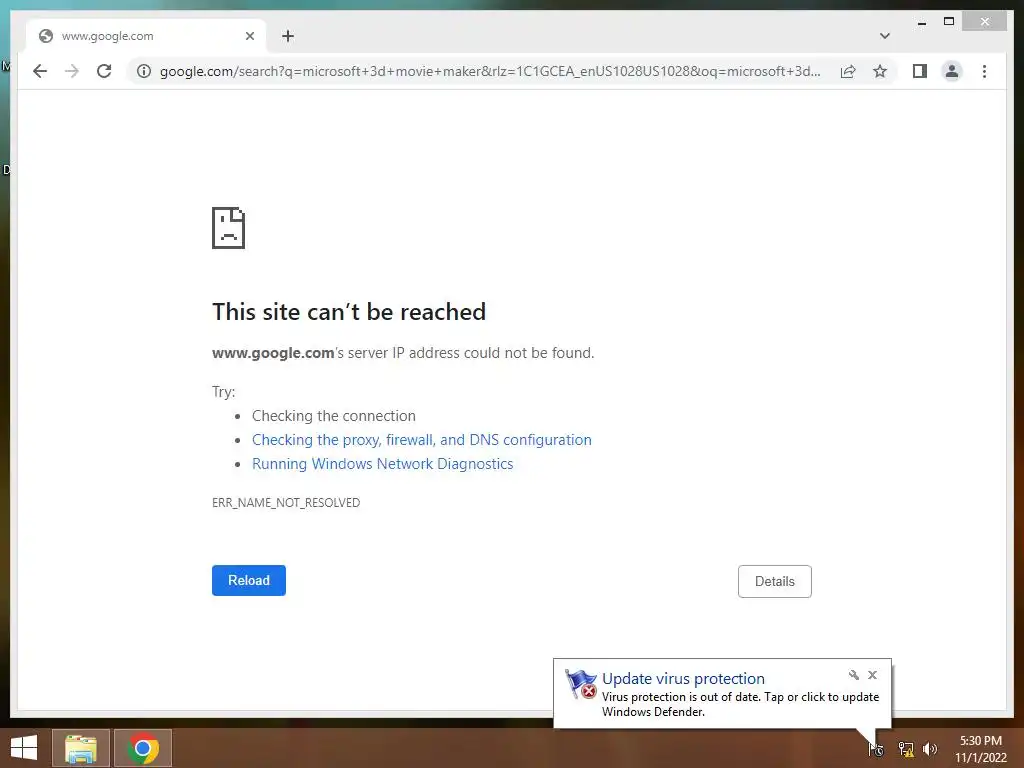Open File Explorer from taskbar
Screen dimensions: 1024x768
81,748
